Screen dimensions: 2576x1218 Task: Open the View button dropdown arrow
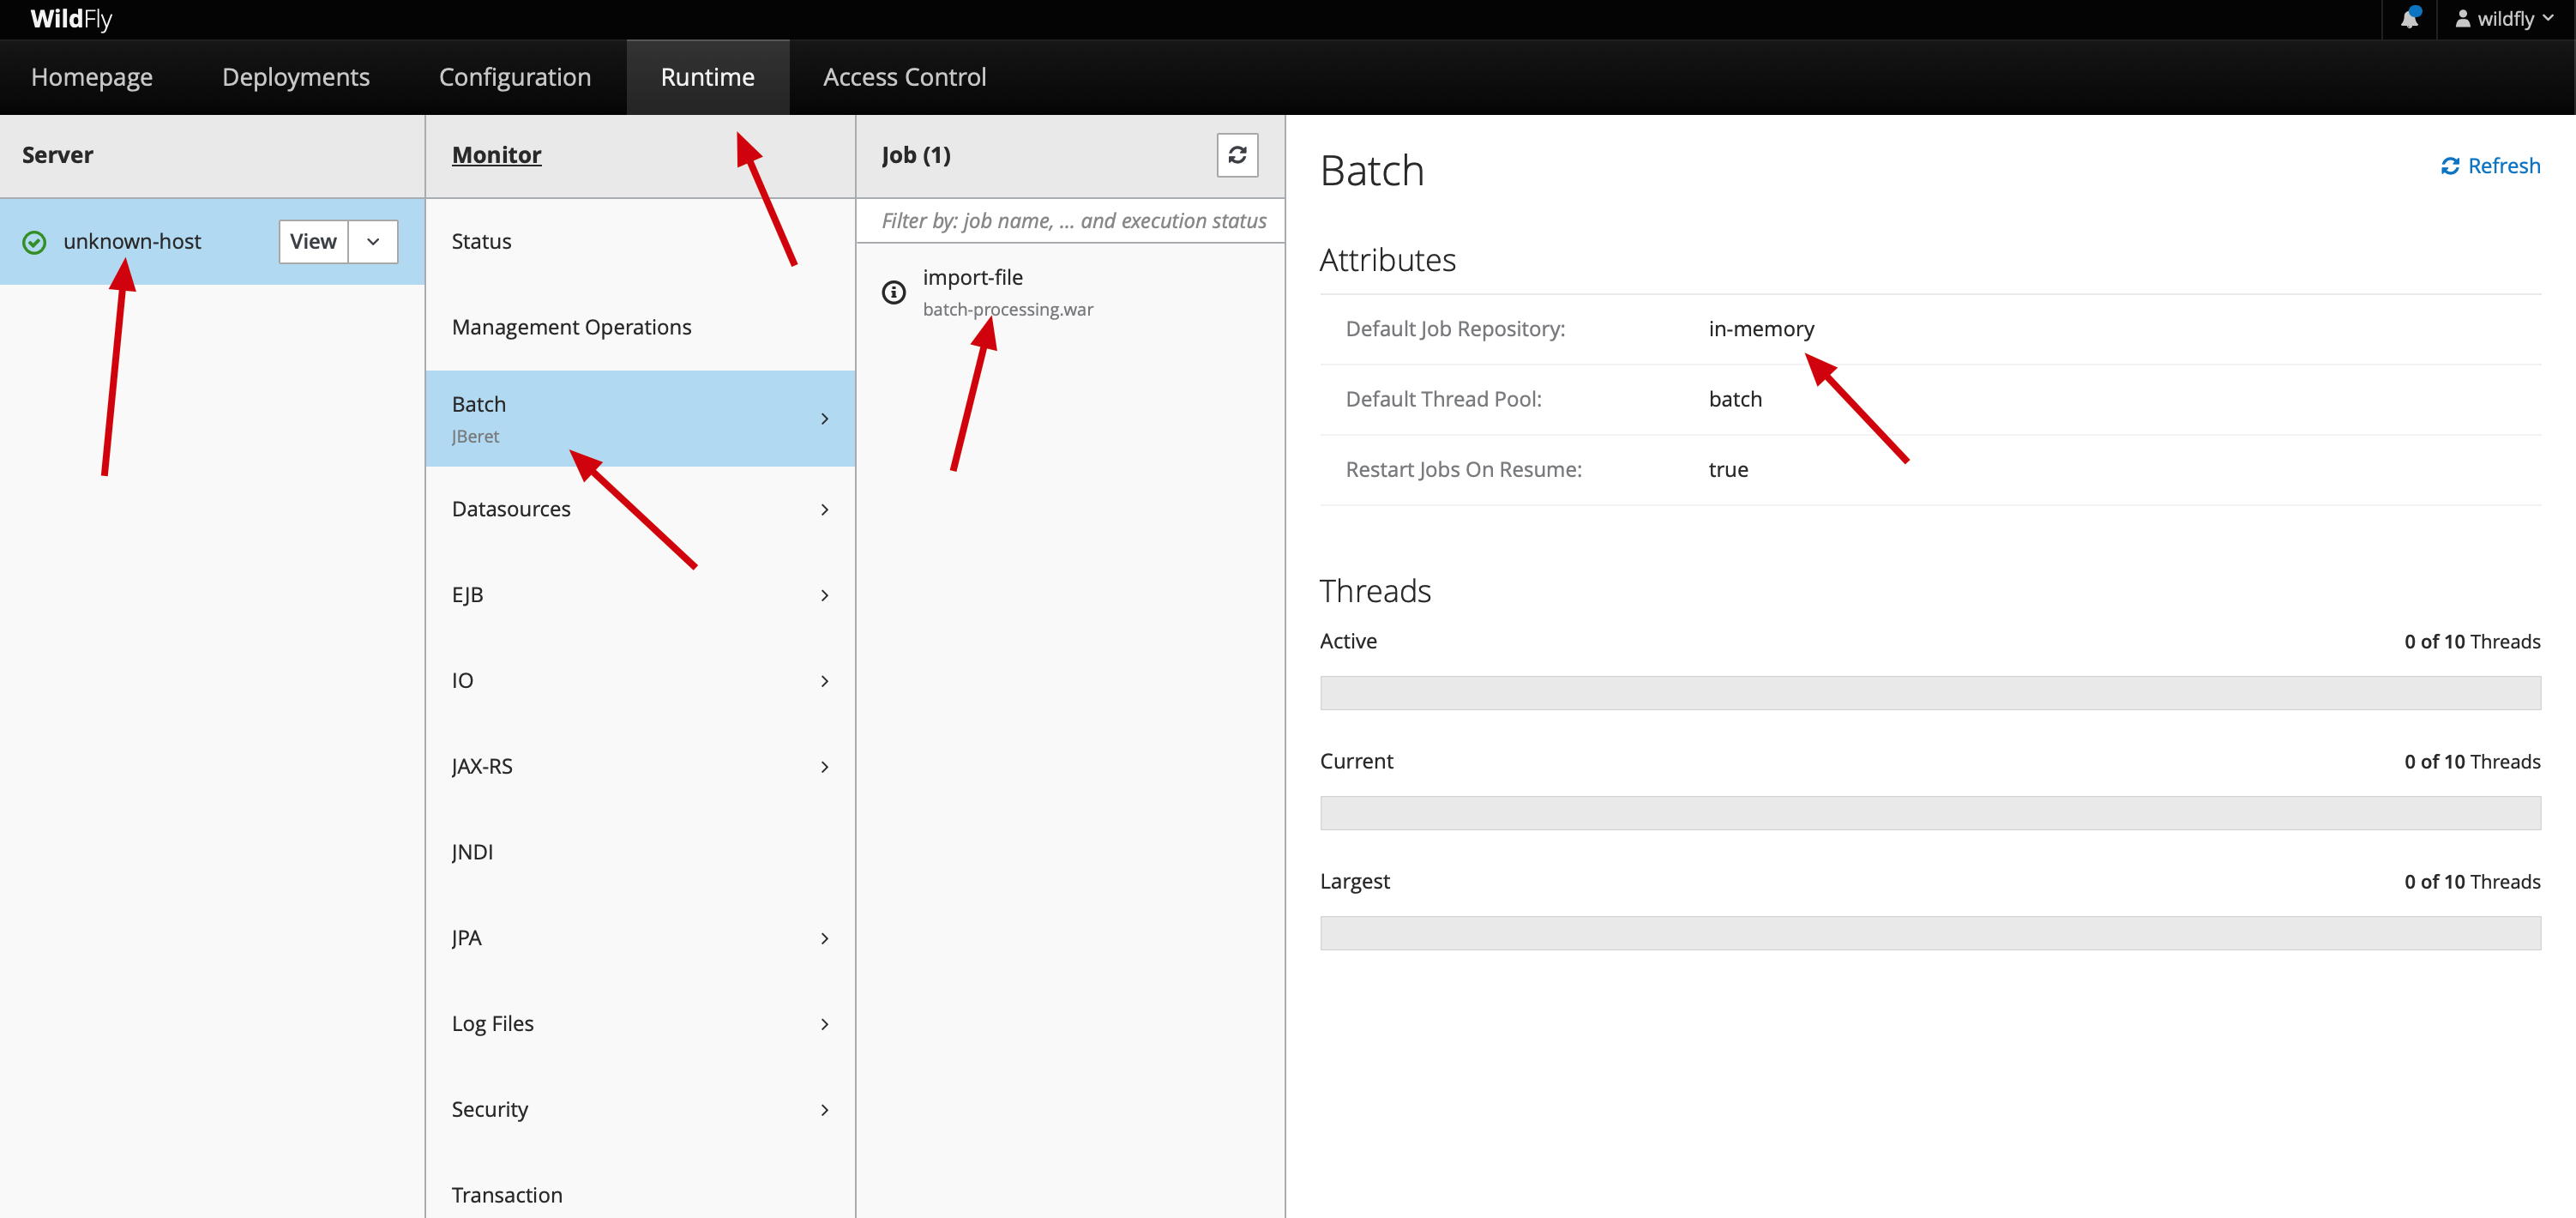[x=373, y=242]
